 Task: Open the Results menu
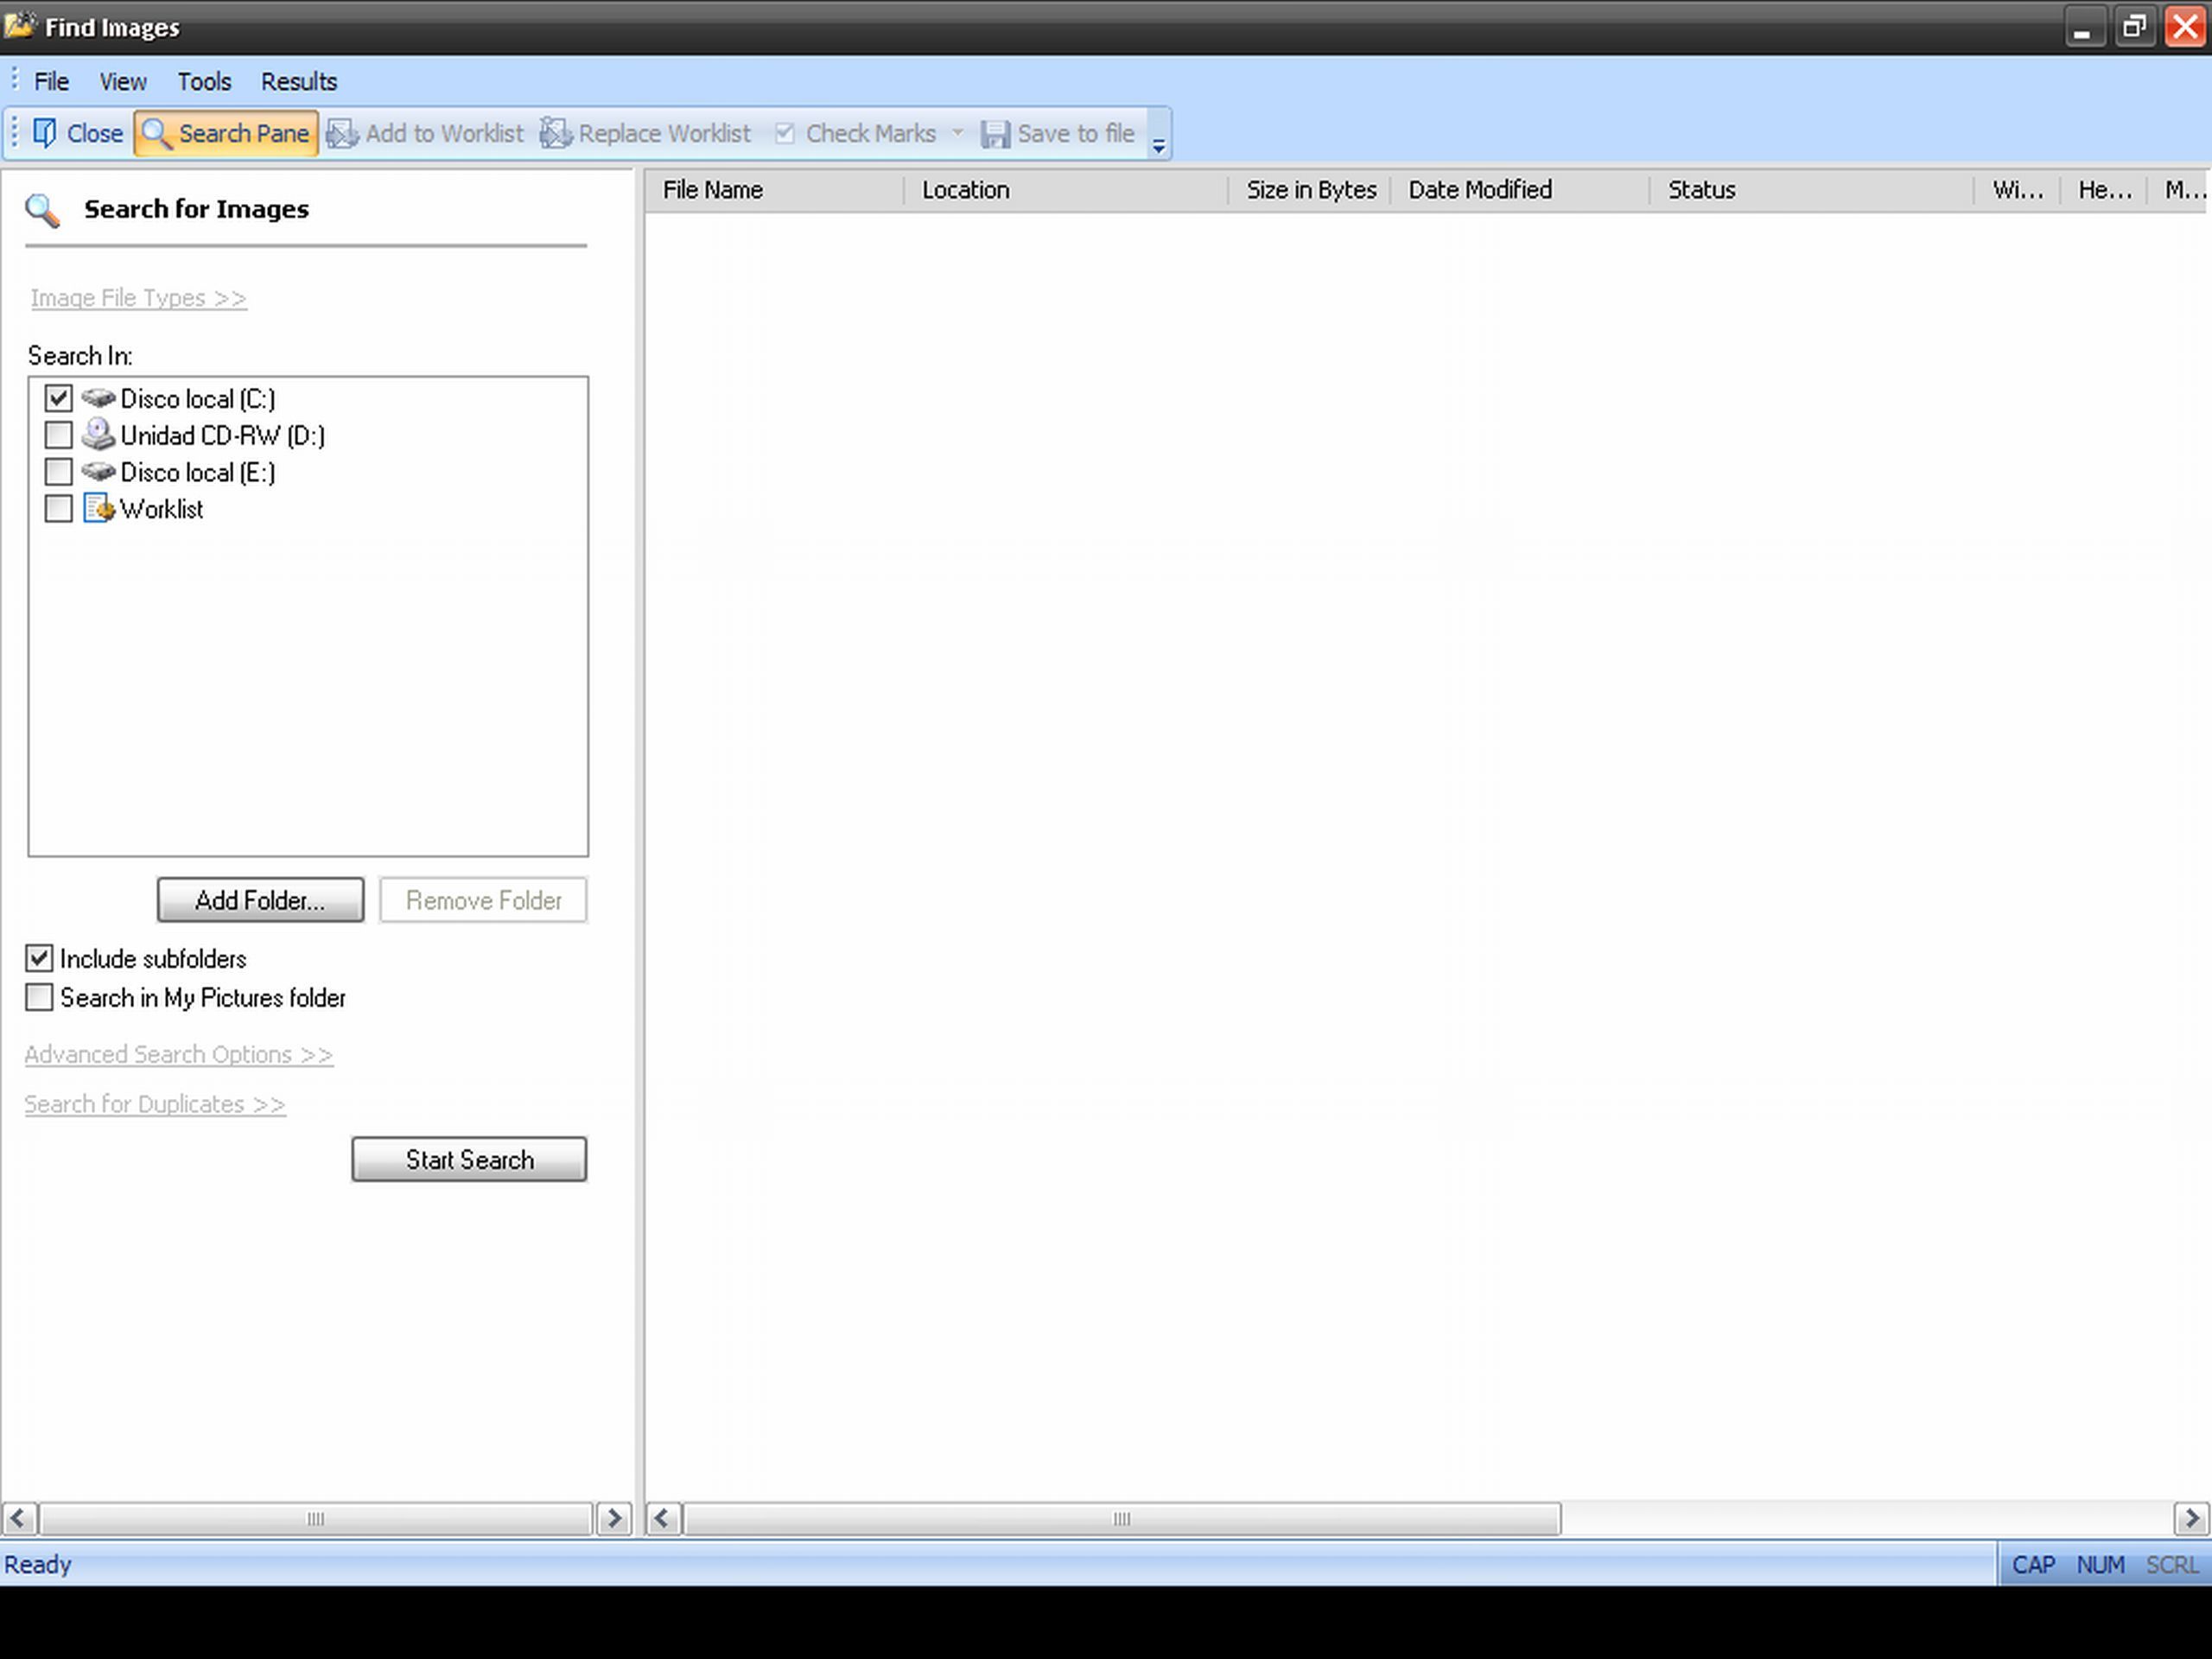pyautogui.click(x=298, y=80)
